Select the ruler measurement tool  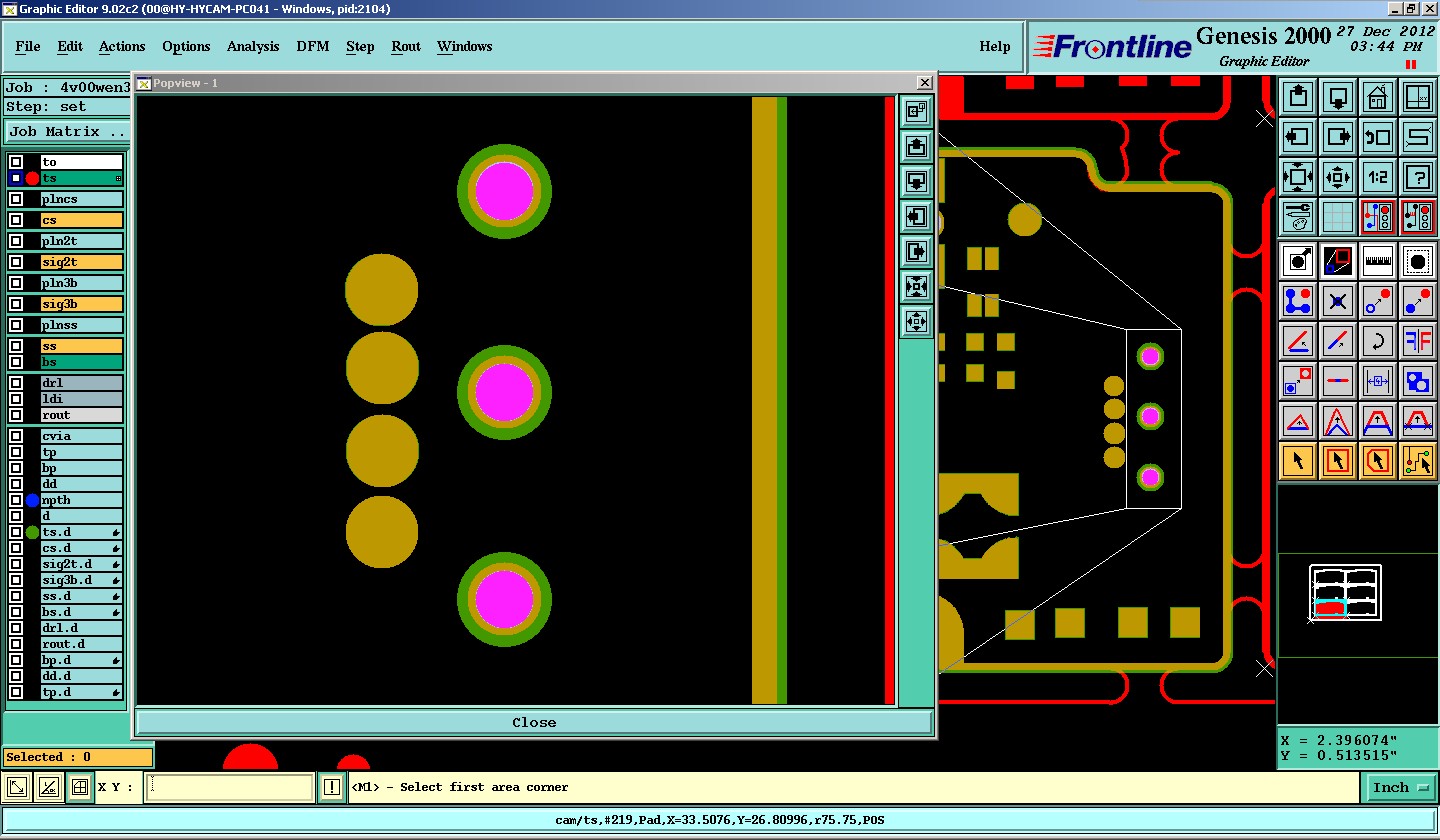1378,261
